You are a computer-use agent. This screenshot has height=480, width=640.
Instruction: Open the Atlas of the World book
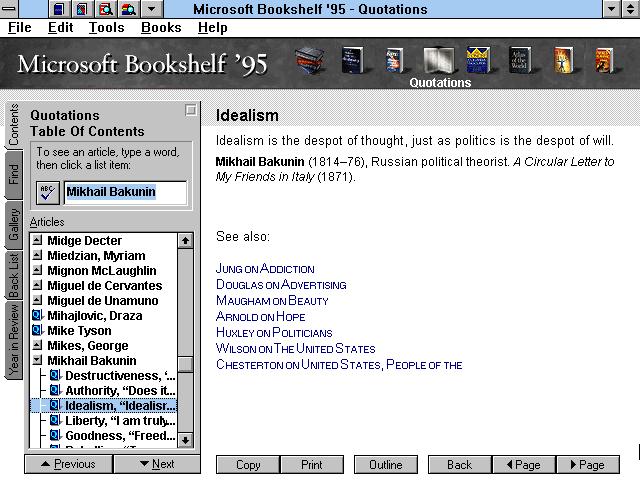[520, 60]
